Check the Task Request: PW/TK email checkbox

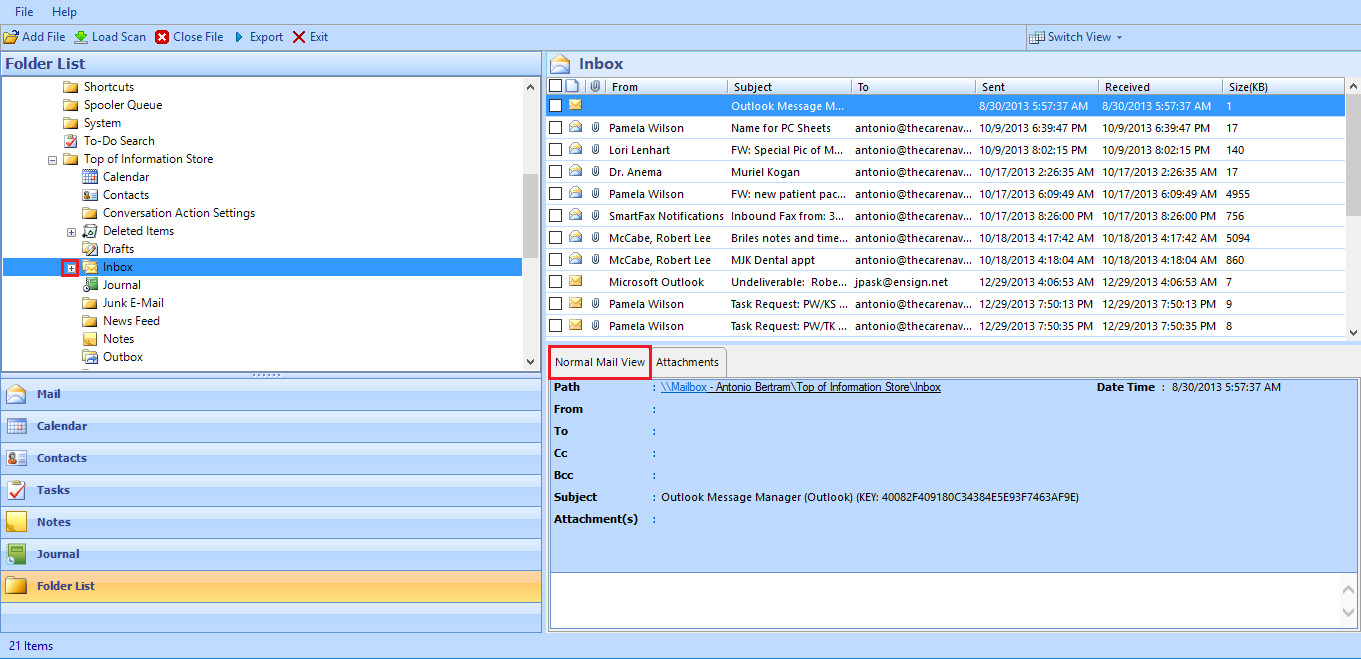pos(556,326)
